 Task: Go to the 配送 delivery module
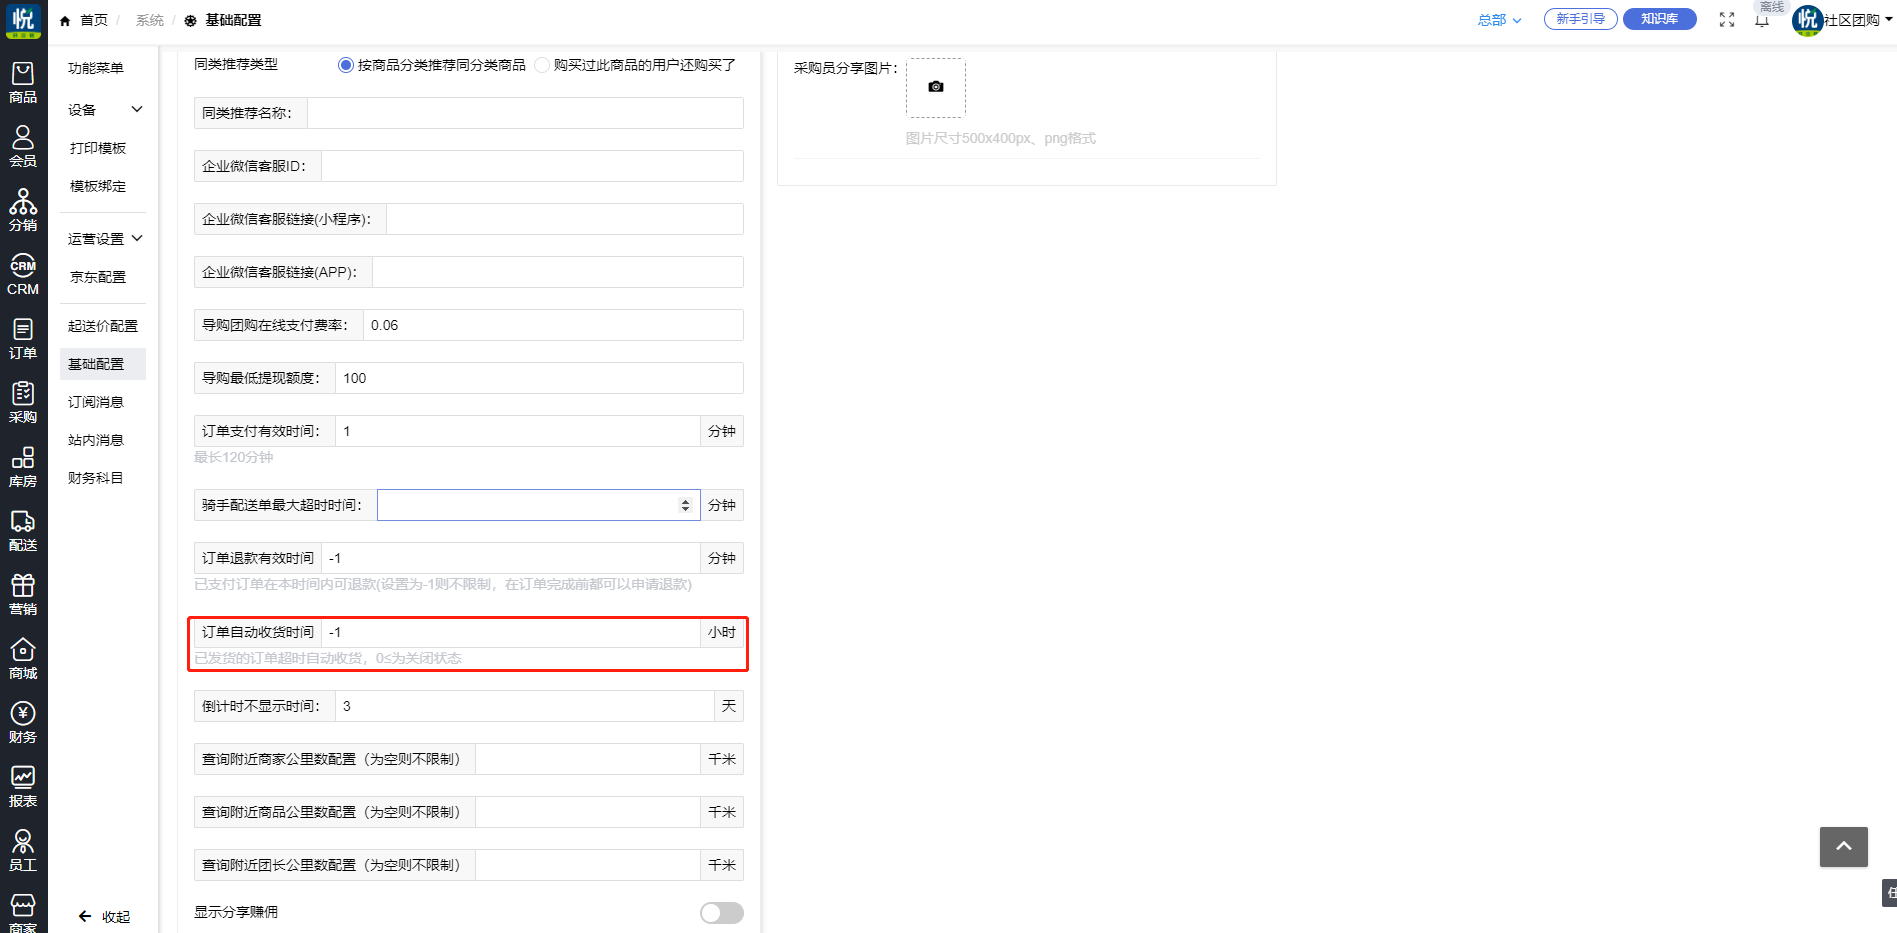(x=23, y=530)
